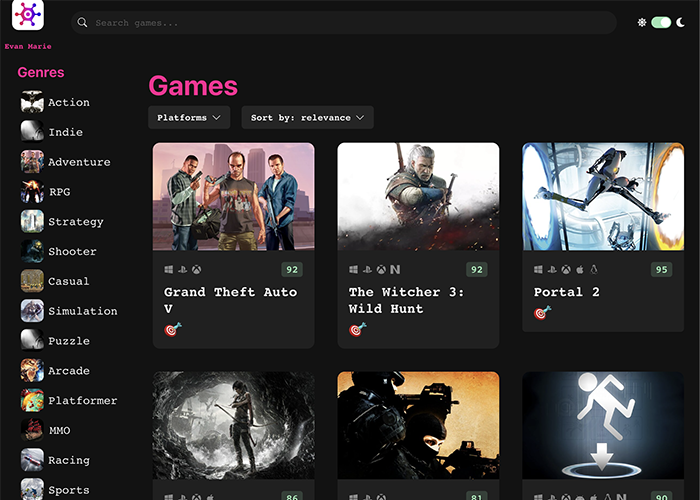The image size is (700, 500).
Task: Click the search magnifier icon
Action: tap(82, 22)
